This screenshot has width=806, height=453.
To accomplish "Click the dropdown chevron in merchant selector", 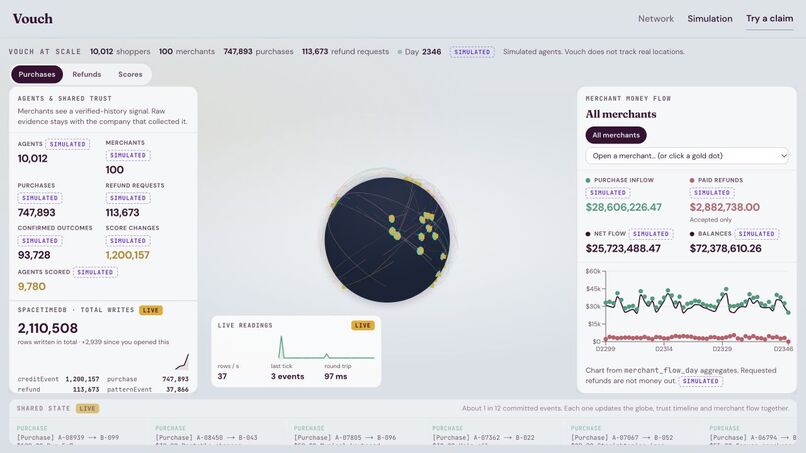I will (783, 156).
